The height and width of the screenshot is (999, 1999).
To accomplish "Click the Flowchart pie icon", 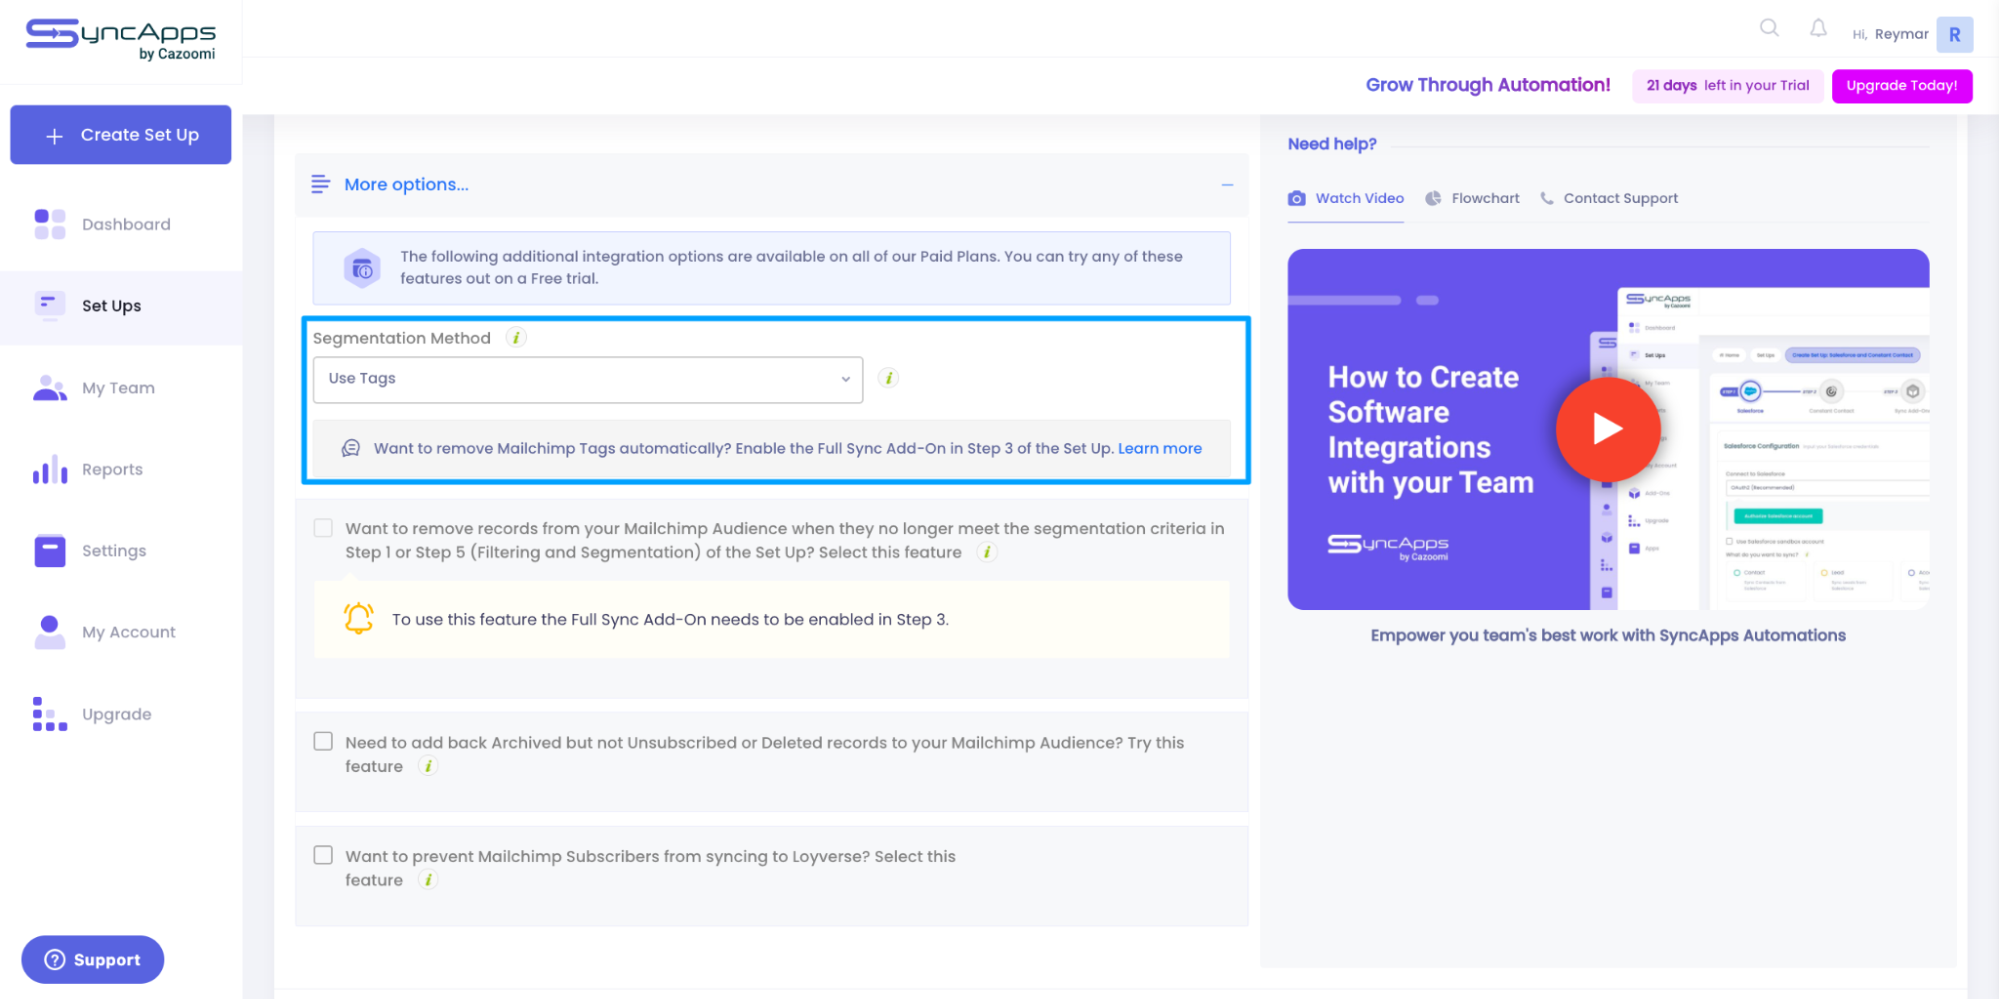I will [x=1433, y=198].
